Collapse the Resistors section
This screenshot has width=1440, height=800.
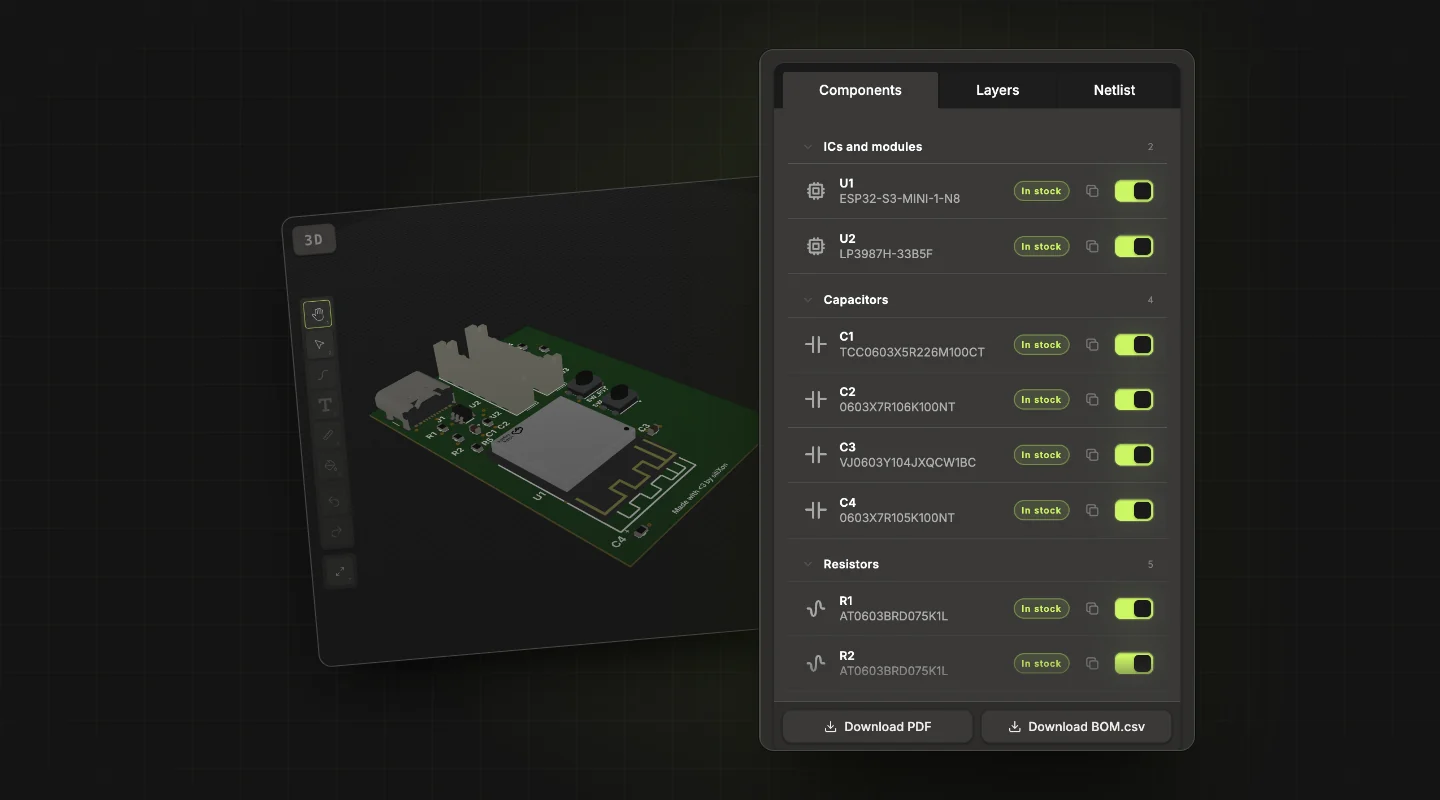coord(808,564)
